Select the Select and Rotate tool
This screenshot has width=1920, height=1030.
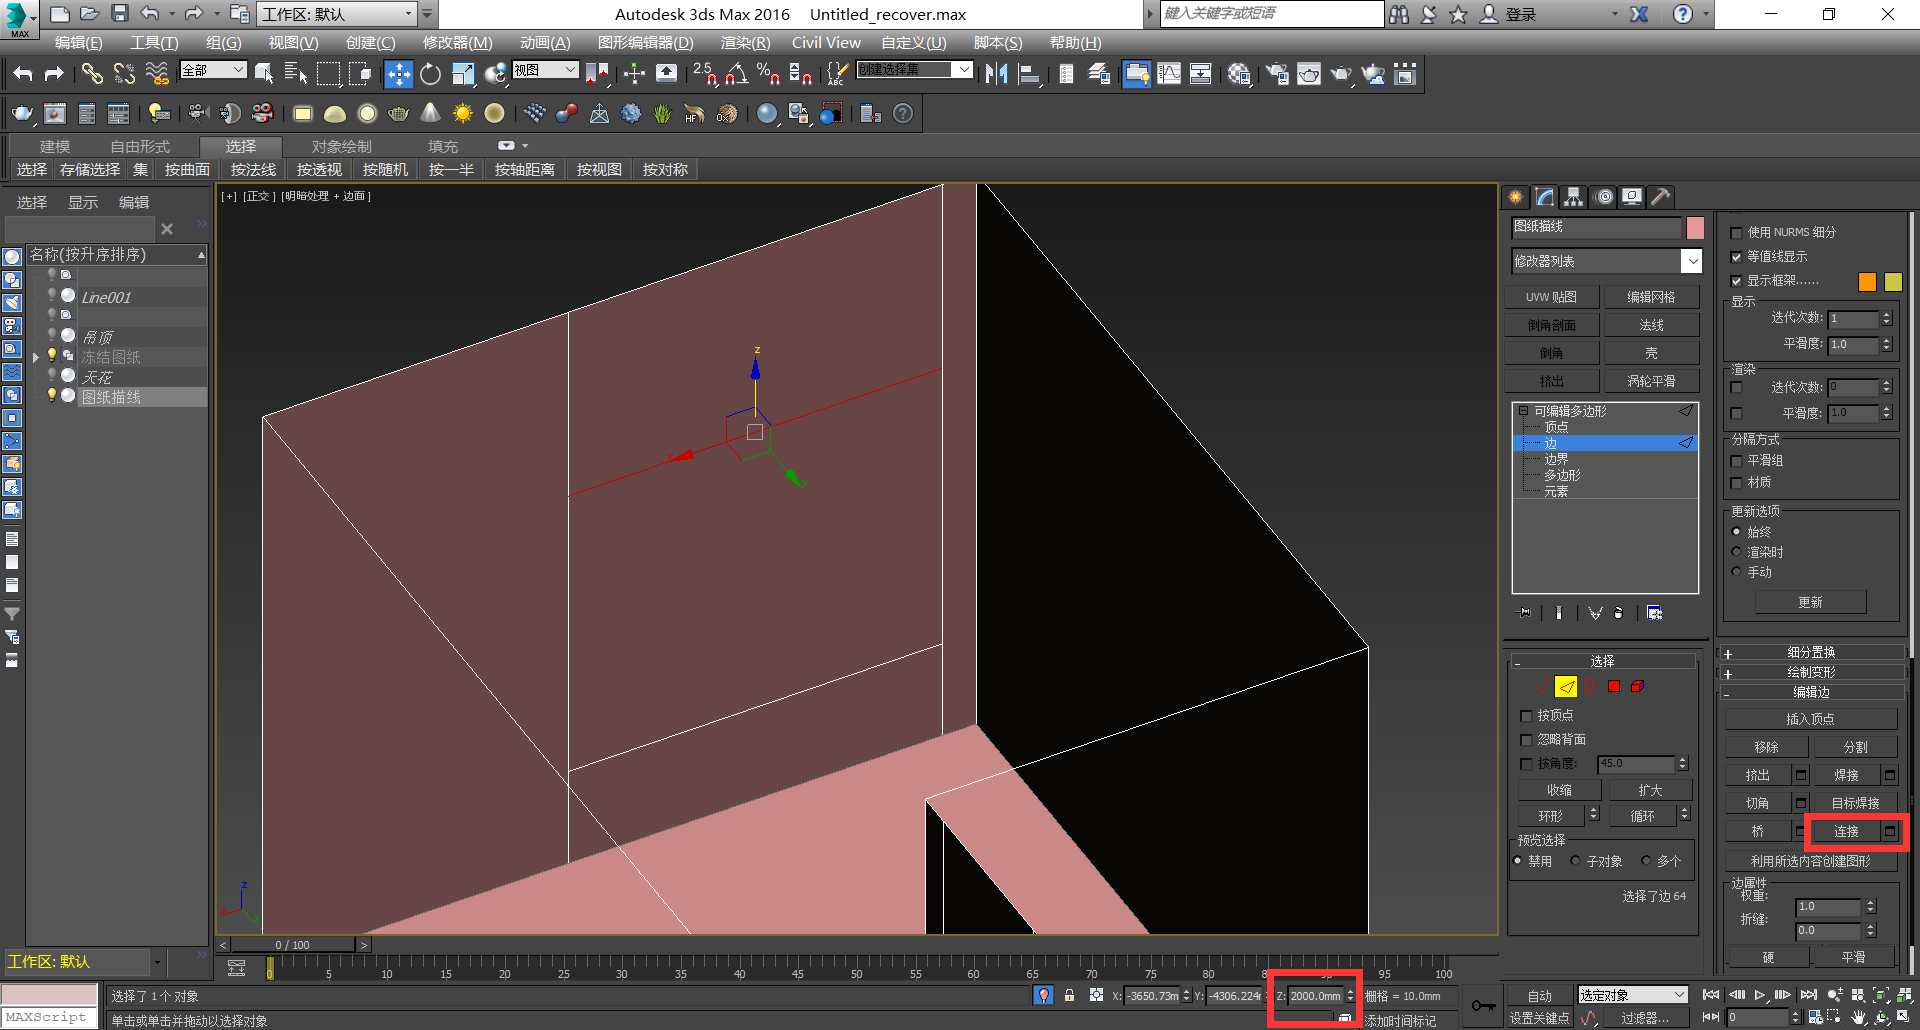coord(430,73)
